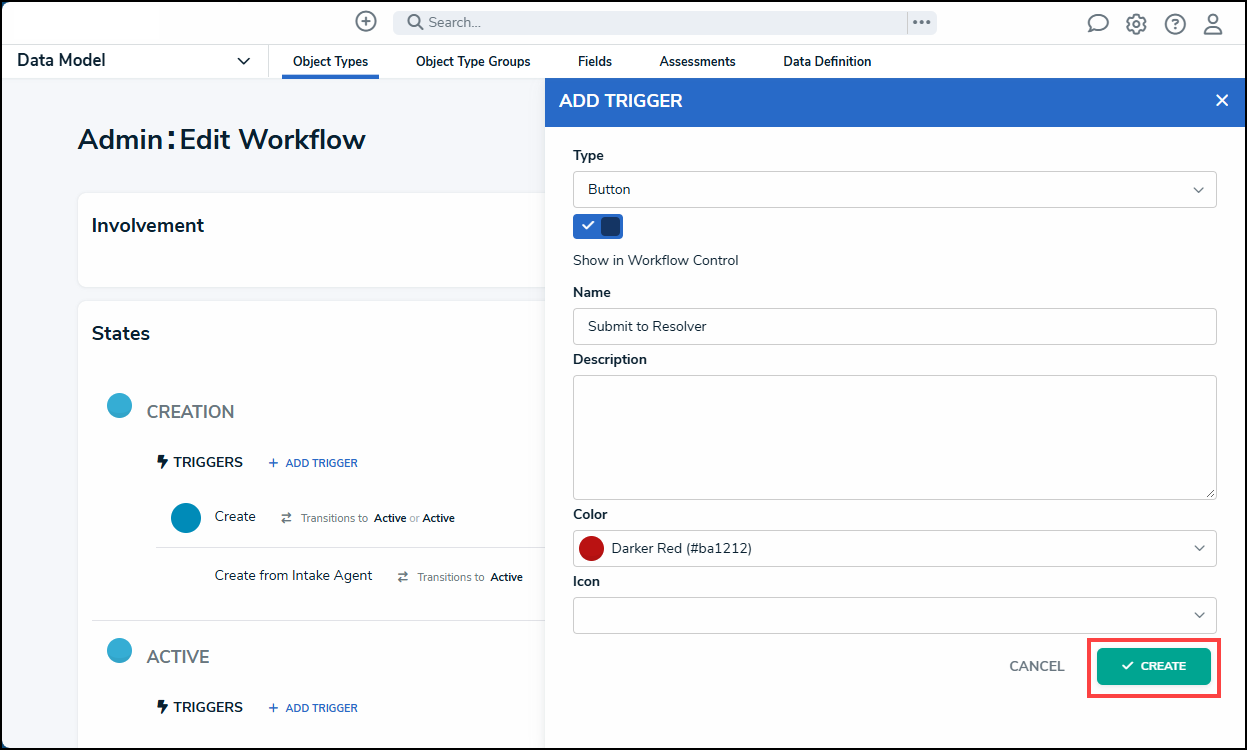
Task: Click into the Name input field
Action: [x=895, y=326]
